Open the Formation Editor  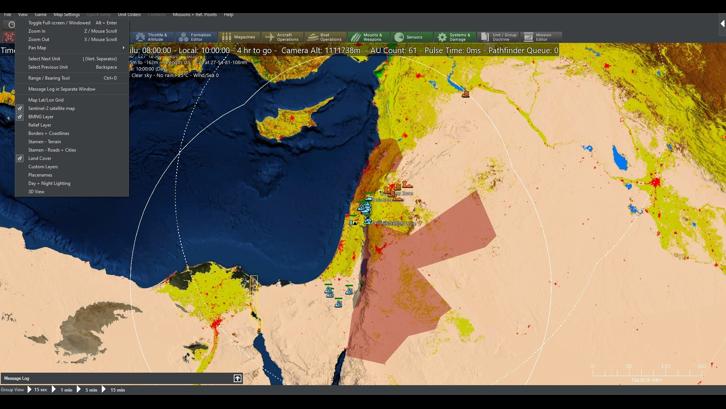coord(196,37)
